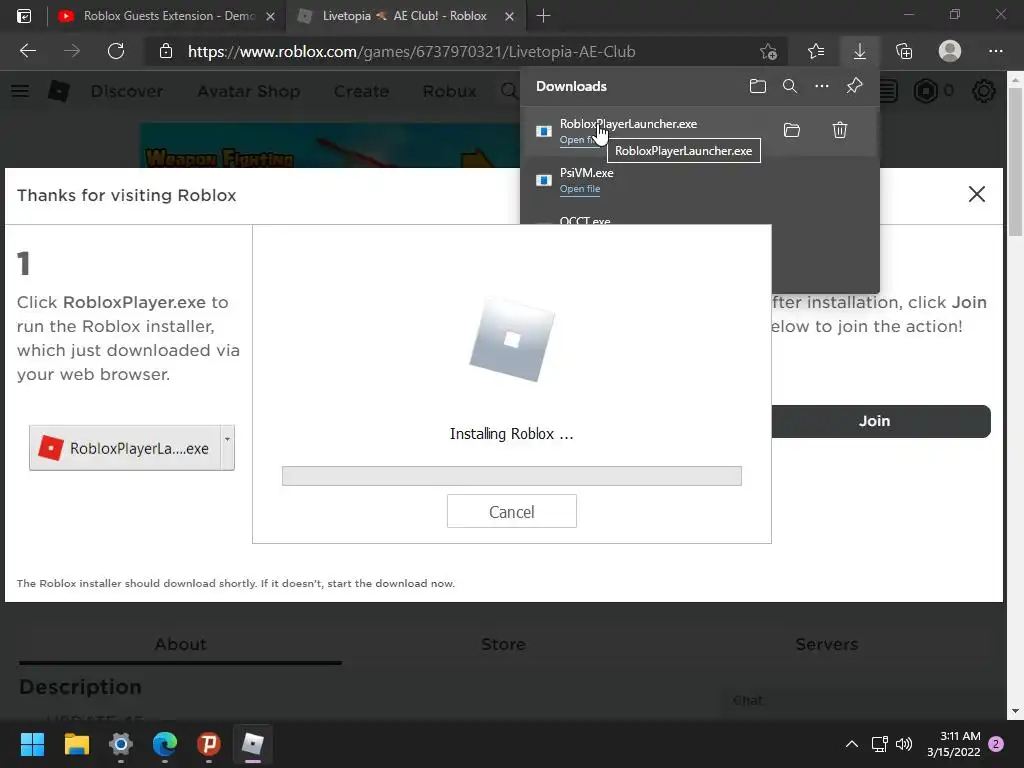Open File Explorer from the taskbar
This screenshot has height=768, width=1024.
(76, 744)
